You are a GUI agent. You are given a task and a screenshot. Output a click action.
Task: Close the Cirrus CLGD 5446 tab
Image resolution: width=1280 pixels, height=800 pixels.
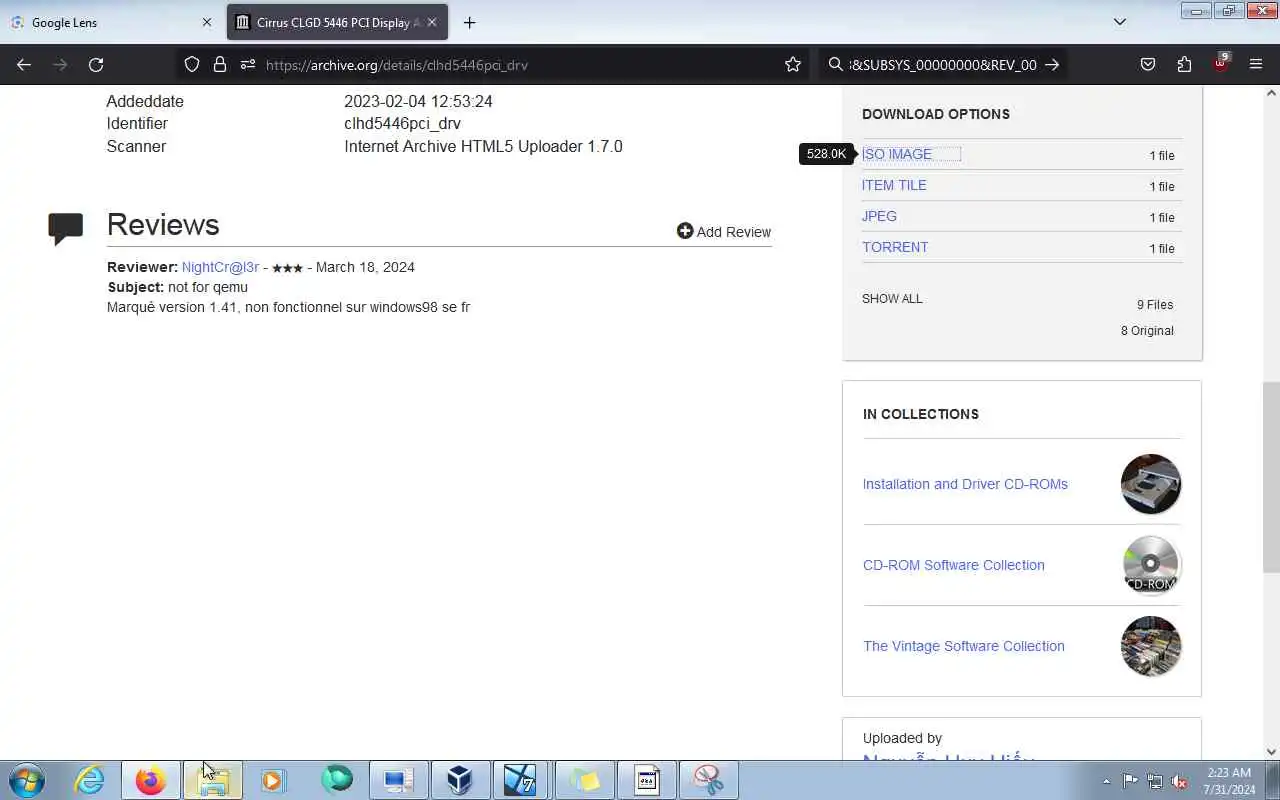(432, 22)
